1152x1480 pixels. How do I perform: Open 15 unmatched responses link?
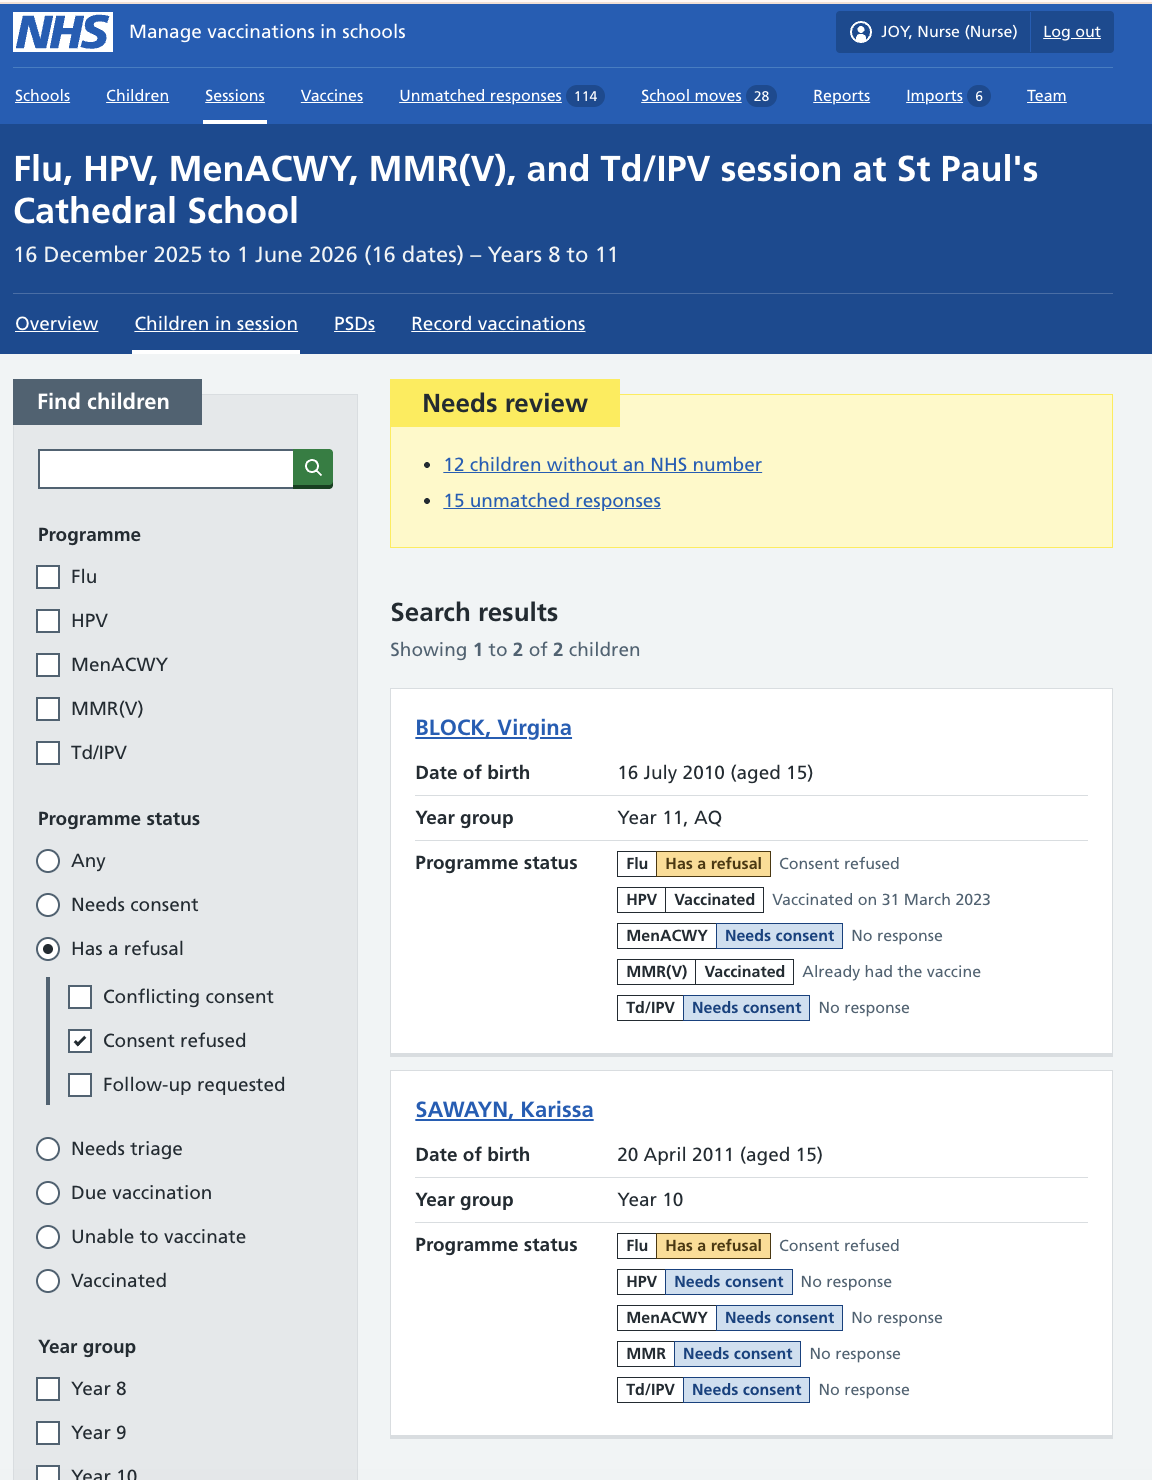(x=552, y=501)
